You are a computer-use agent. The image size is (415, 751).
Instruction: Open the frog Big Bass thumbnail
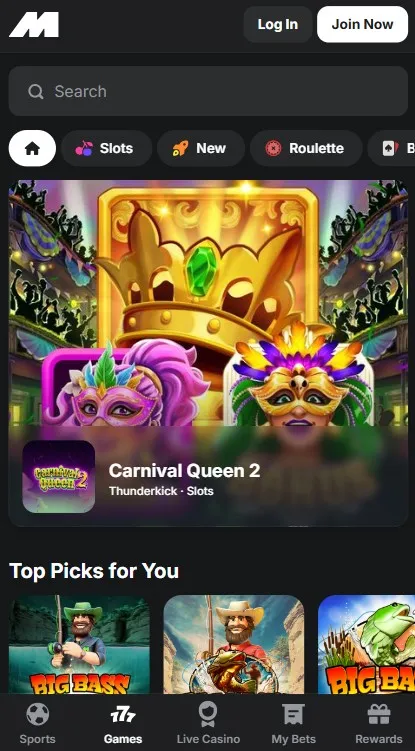[x=367, y=644]
